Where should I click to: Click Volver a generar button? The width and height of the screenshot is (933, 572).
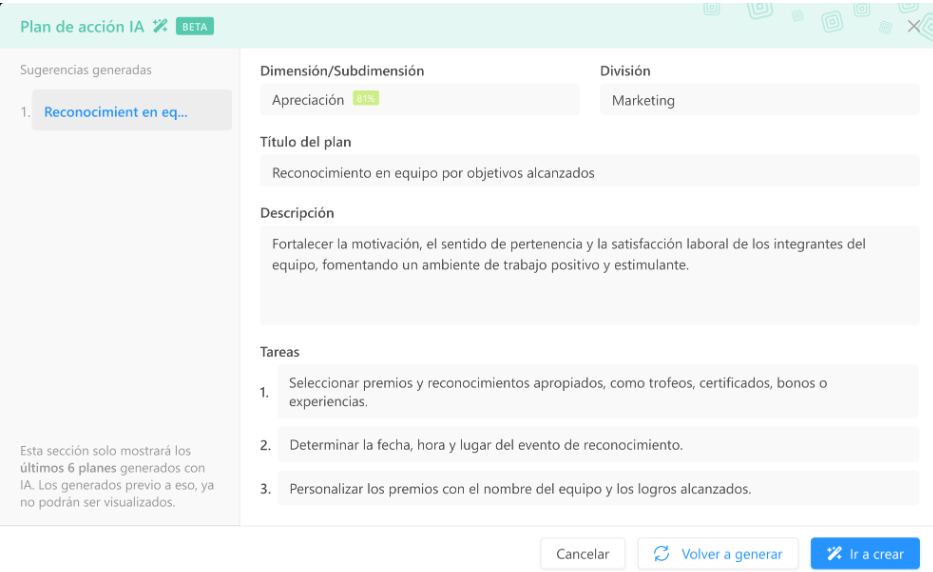pos(718,554)
